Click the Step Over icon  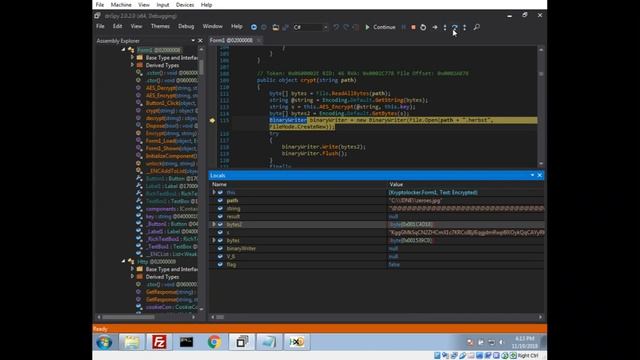pos(455,27)
